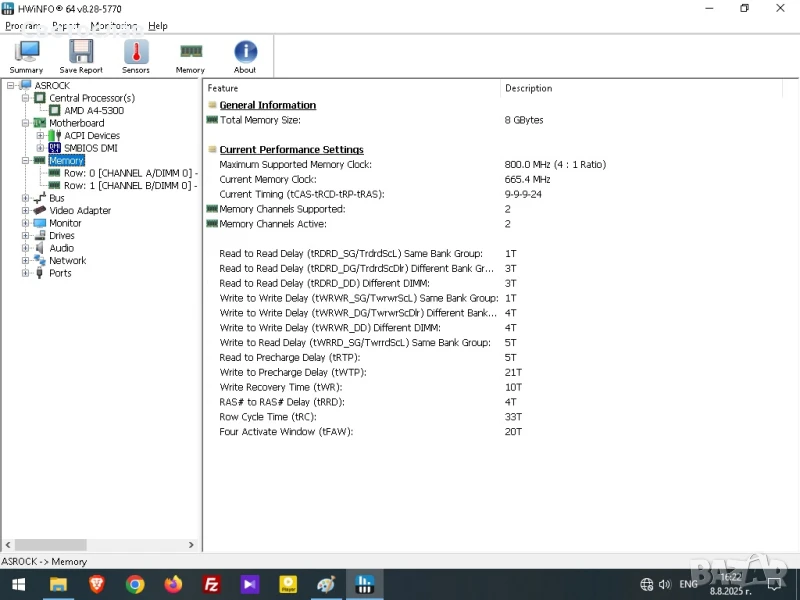Viewport: 800px width, 600px height.
Task: Open the About info icon
Action: click(x=245, y=56)
